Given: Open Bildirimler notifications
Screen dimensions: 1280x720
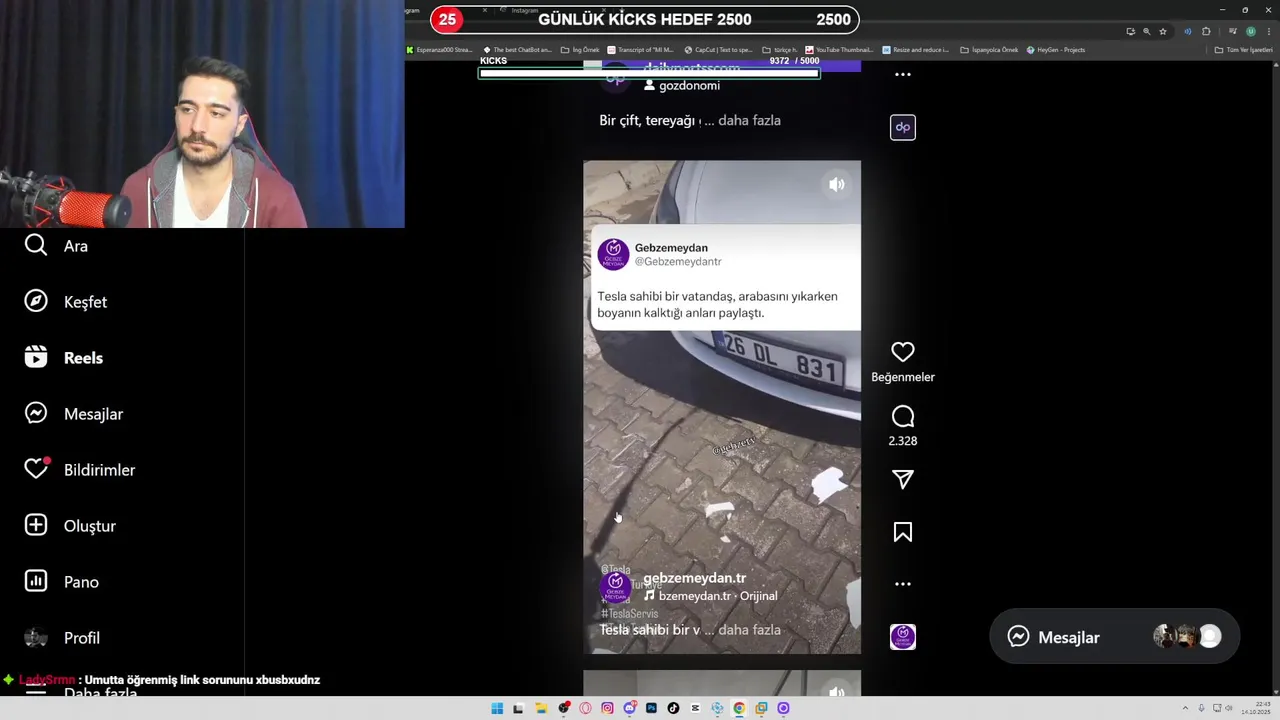Looking at the screenshot, I should coord(80,470).
